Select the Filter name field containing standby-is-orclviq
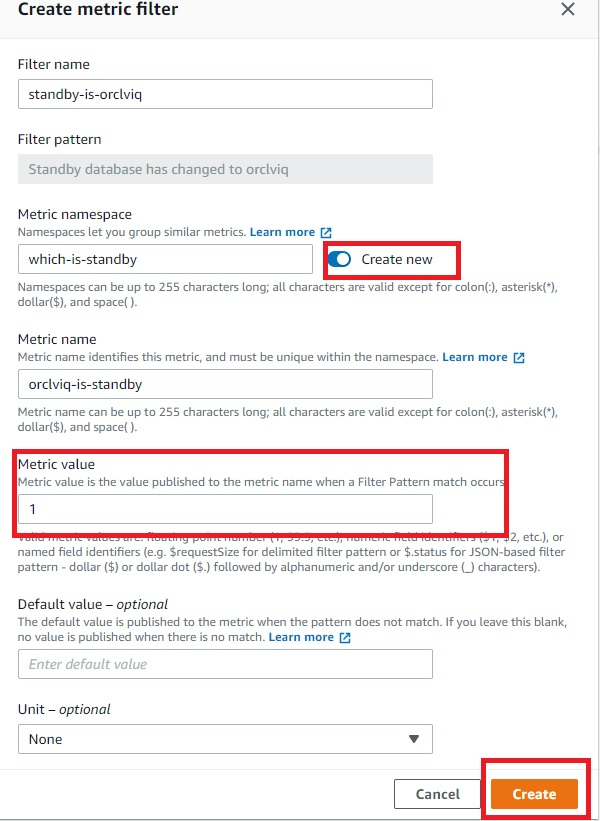604x821 pixels. (225, 94)
